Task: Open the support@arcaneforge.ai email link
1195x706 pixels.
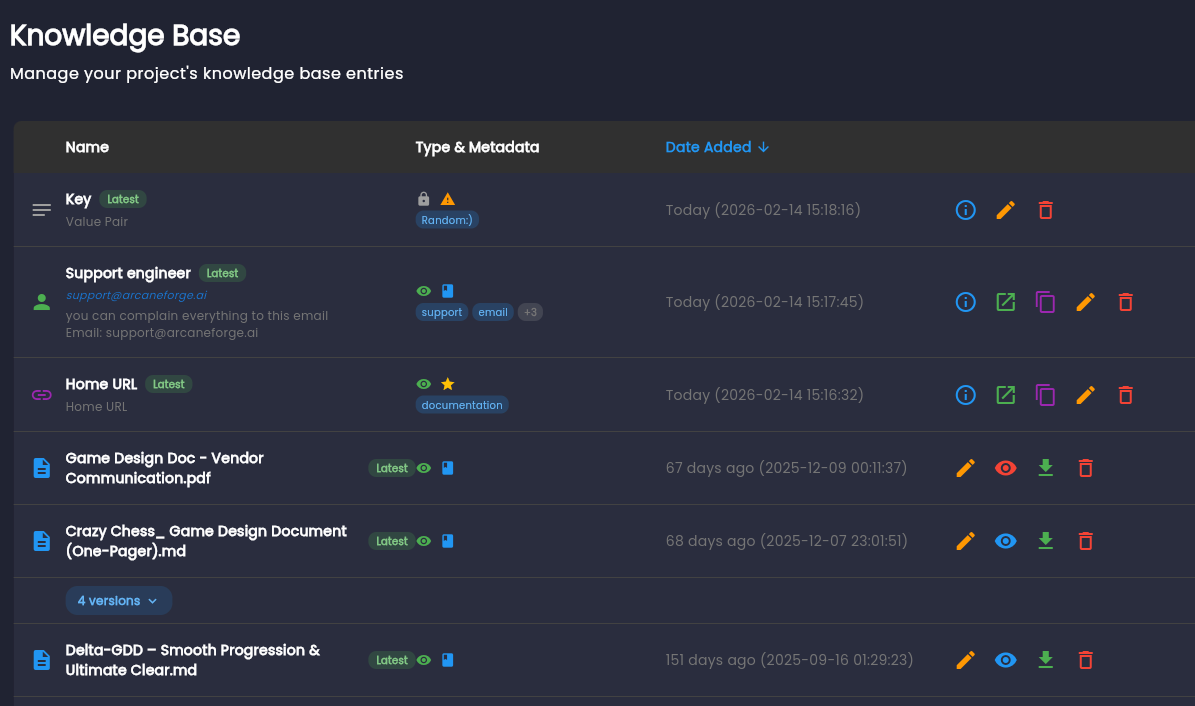Action: 135,295
